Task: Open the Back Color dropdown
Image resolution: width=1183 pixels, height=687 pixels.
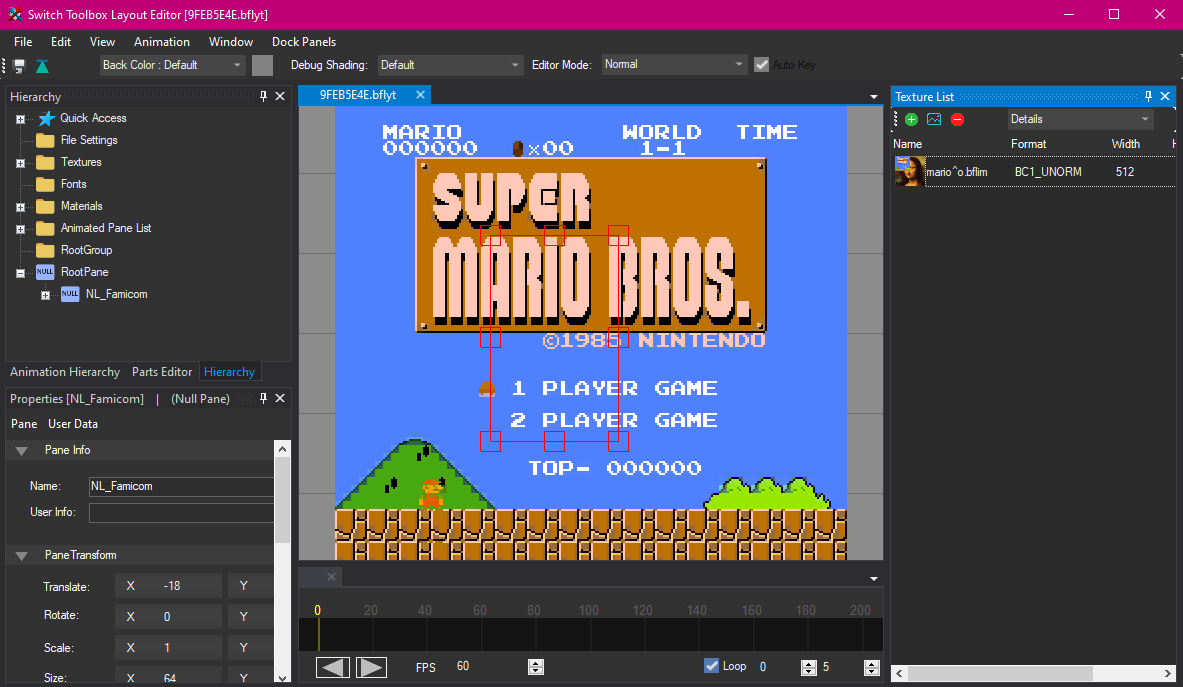Action: pos(173,66)
